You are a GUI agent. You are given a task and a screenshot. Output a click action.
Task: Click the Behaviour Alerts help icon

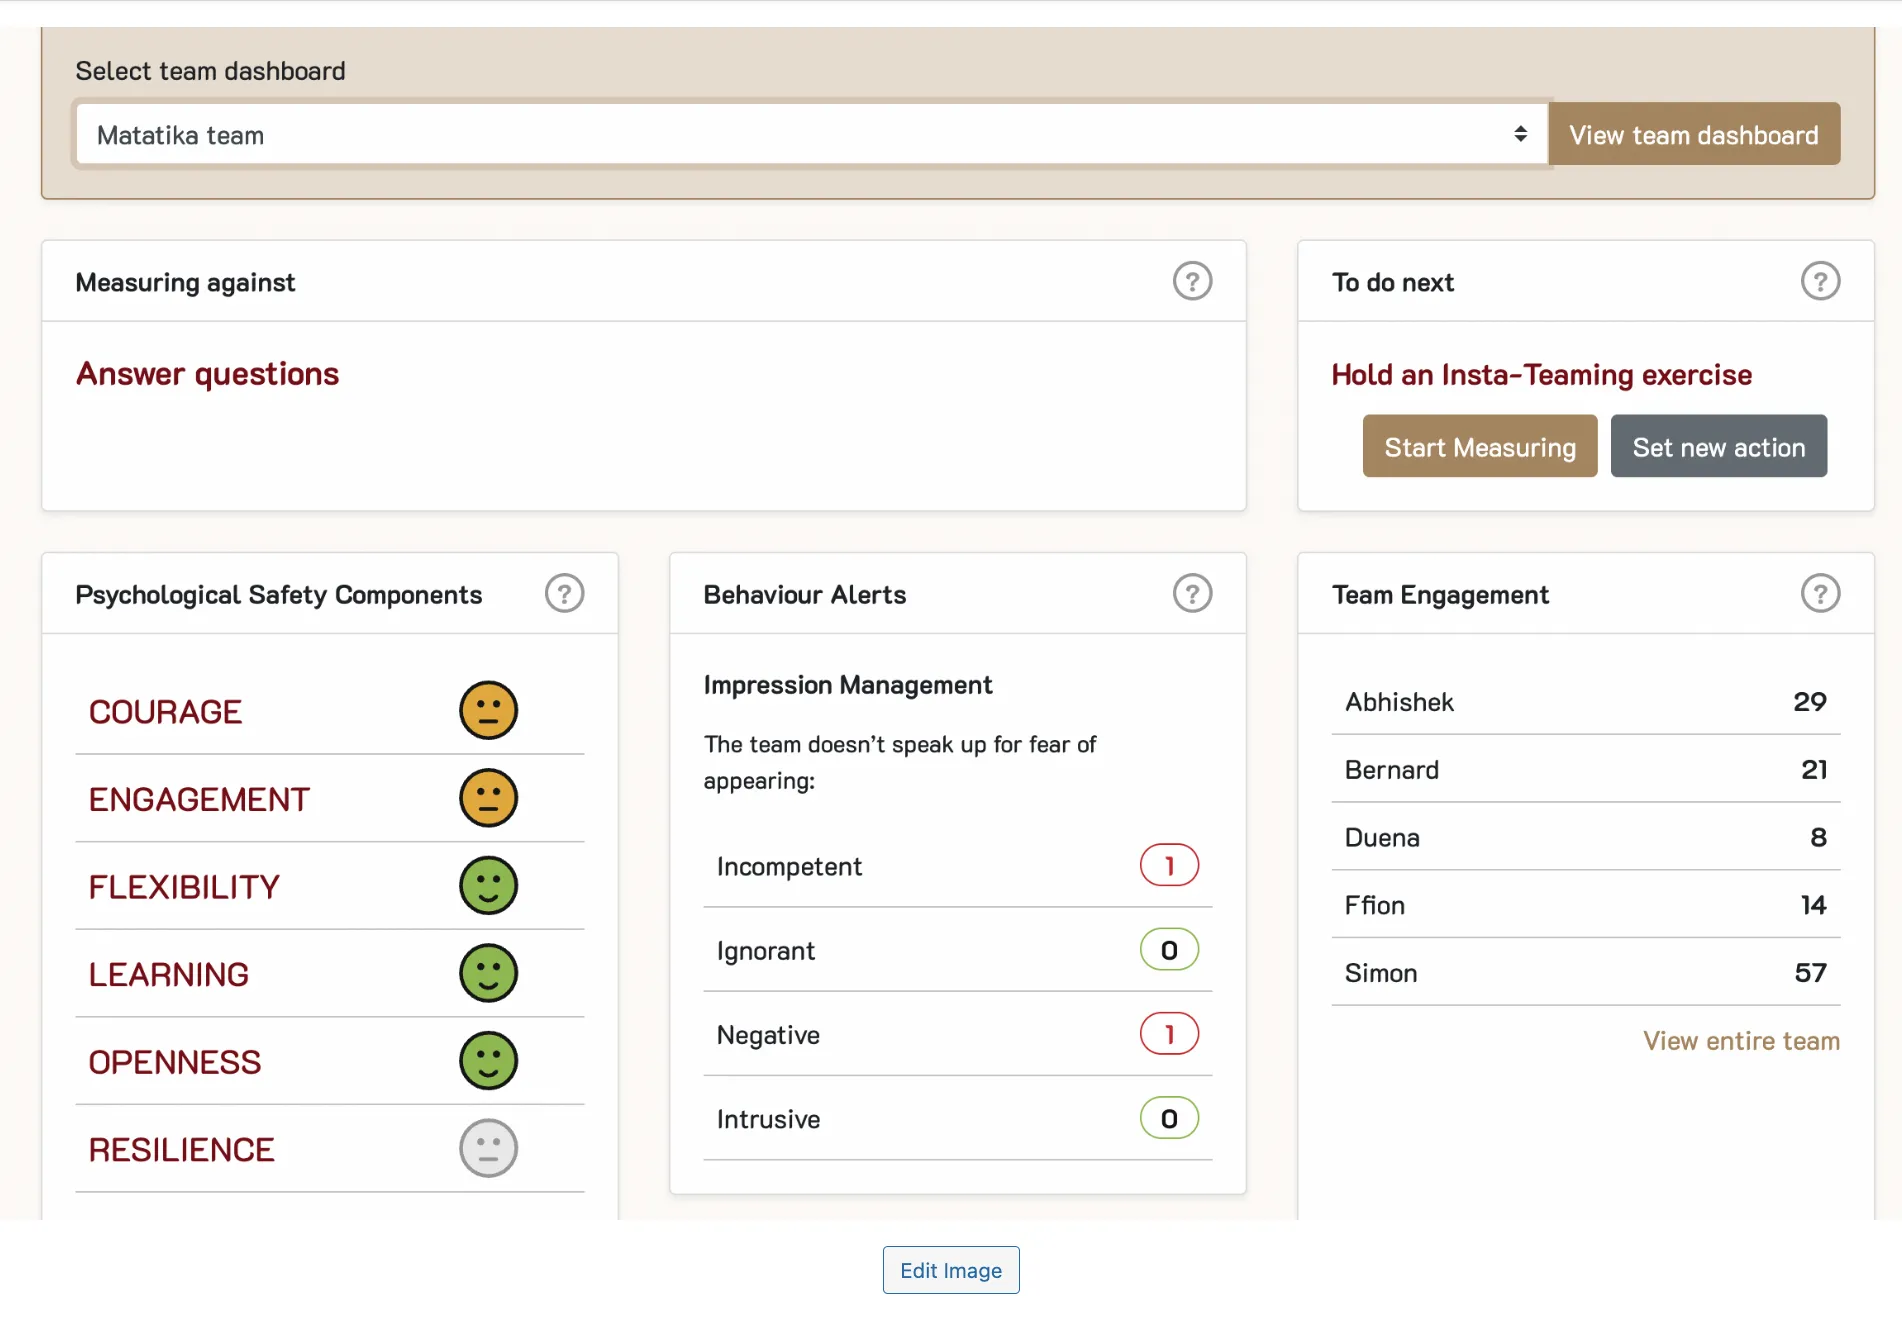(x=1191, y=593)
